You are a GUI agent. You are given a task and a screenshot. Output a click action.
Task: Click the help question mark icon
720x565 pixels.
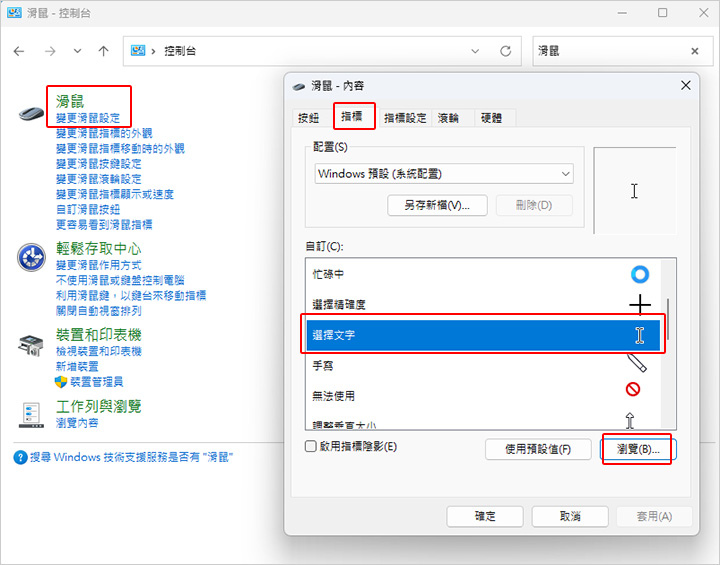click(20, 458)
